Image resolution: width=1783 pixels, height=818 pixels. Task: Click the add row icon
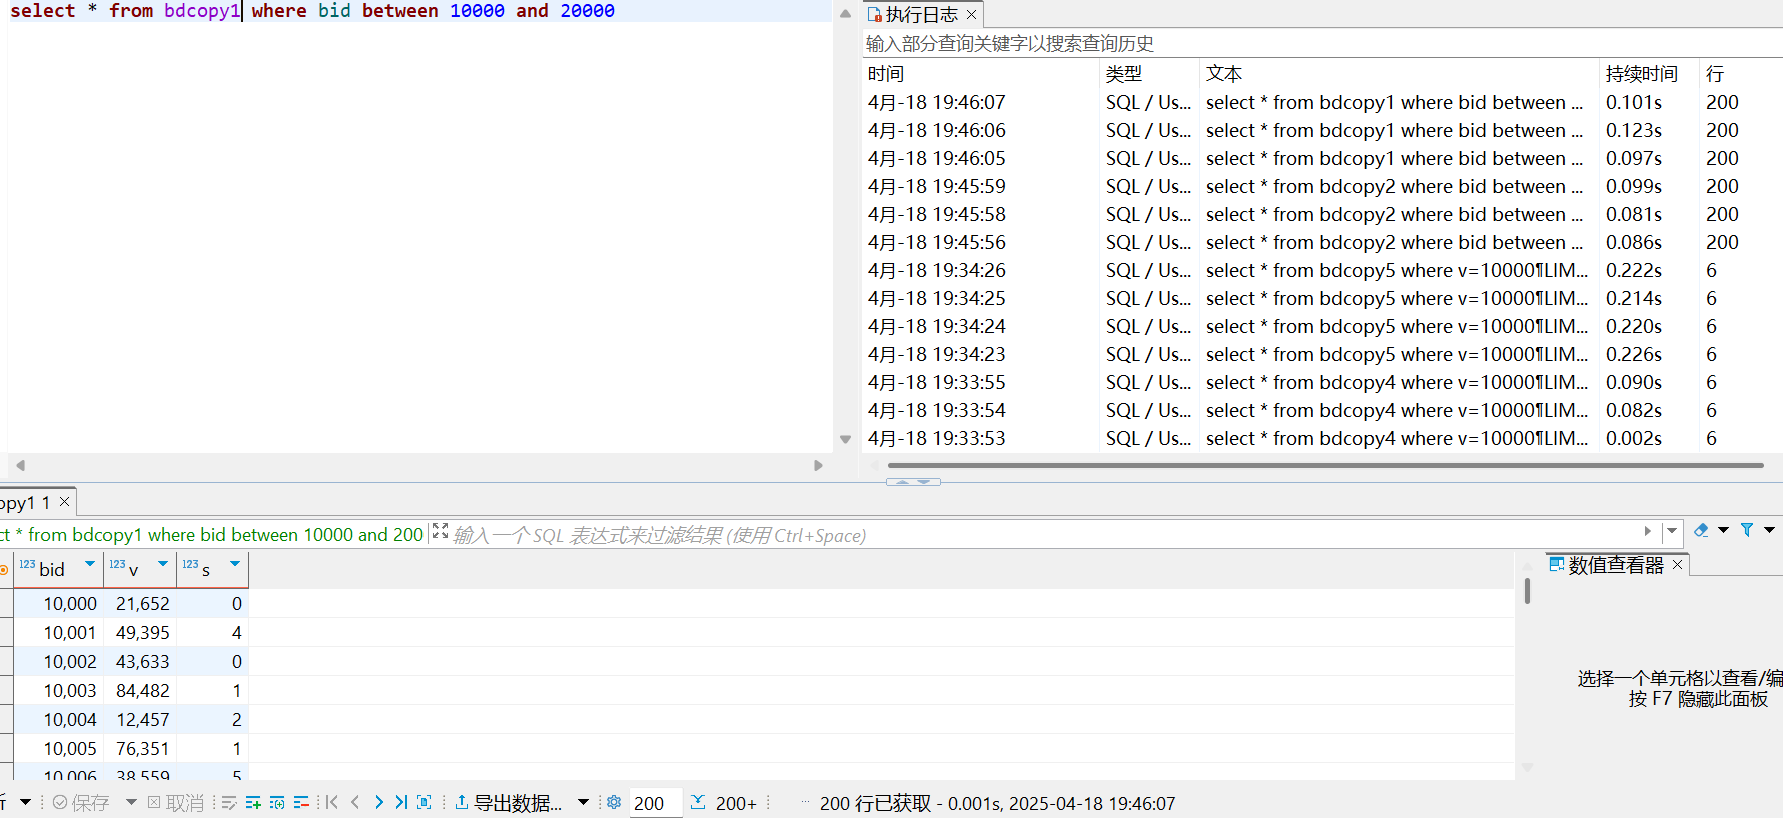253,802
